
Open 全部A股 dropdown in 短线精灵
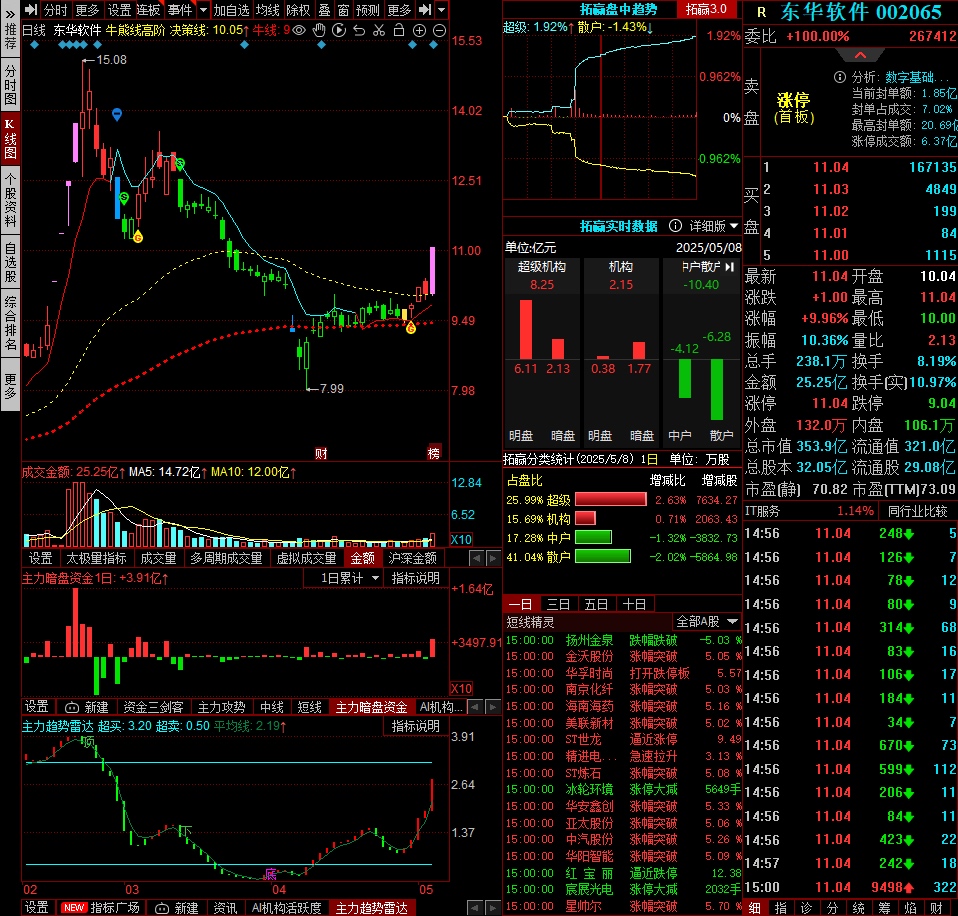tap(706, 622)
